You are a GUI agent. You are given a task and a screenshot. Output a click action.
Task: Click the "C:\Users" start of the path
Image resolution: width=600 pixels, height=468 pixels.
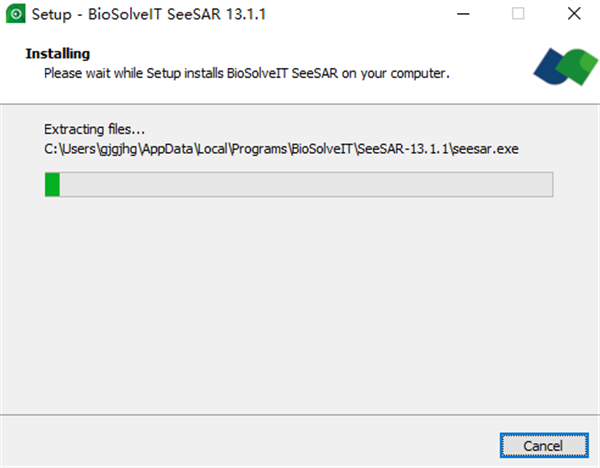point(67,149)
